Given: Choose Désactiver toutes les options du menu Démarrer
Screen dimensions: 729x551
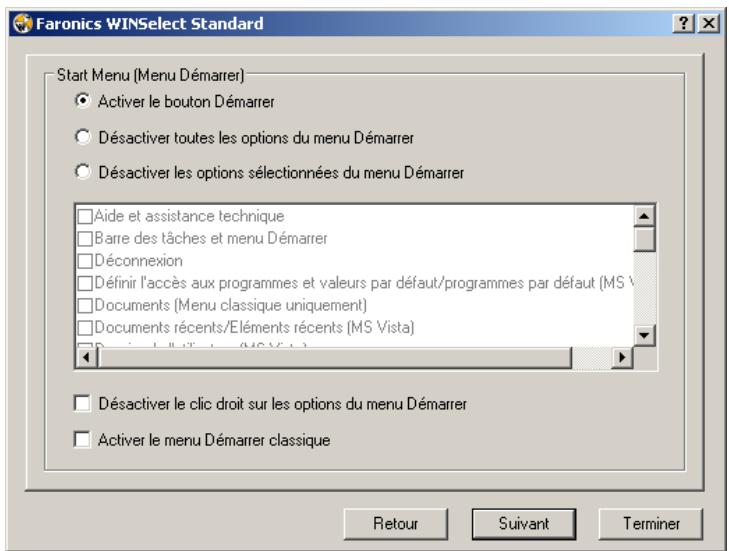Looking at the screenshot, I should tap(82, 137).
